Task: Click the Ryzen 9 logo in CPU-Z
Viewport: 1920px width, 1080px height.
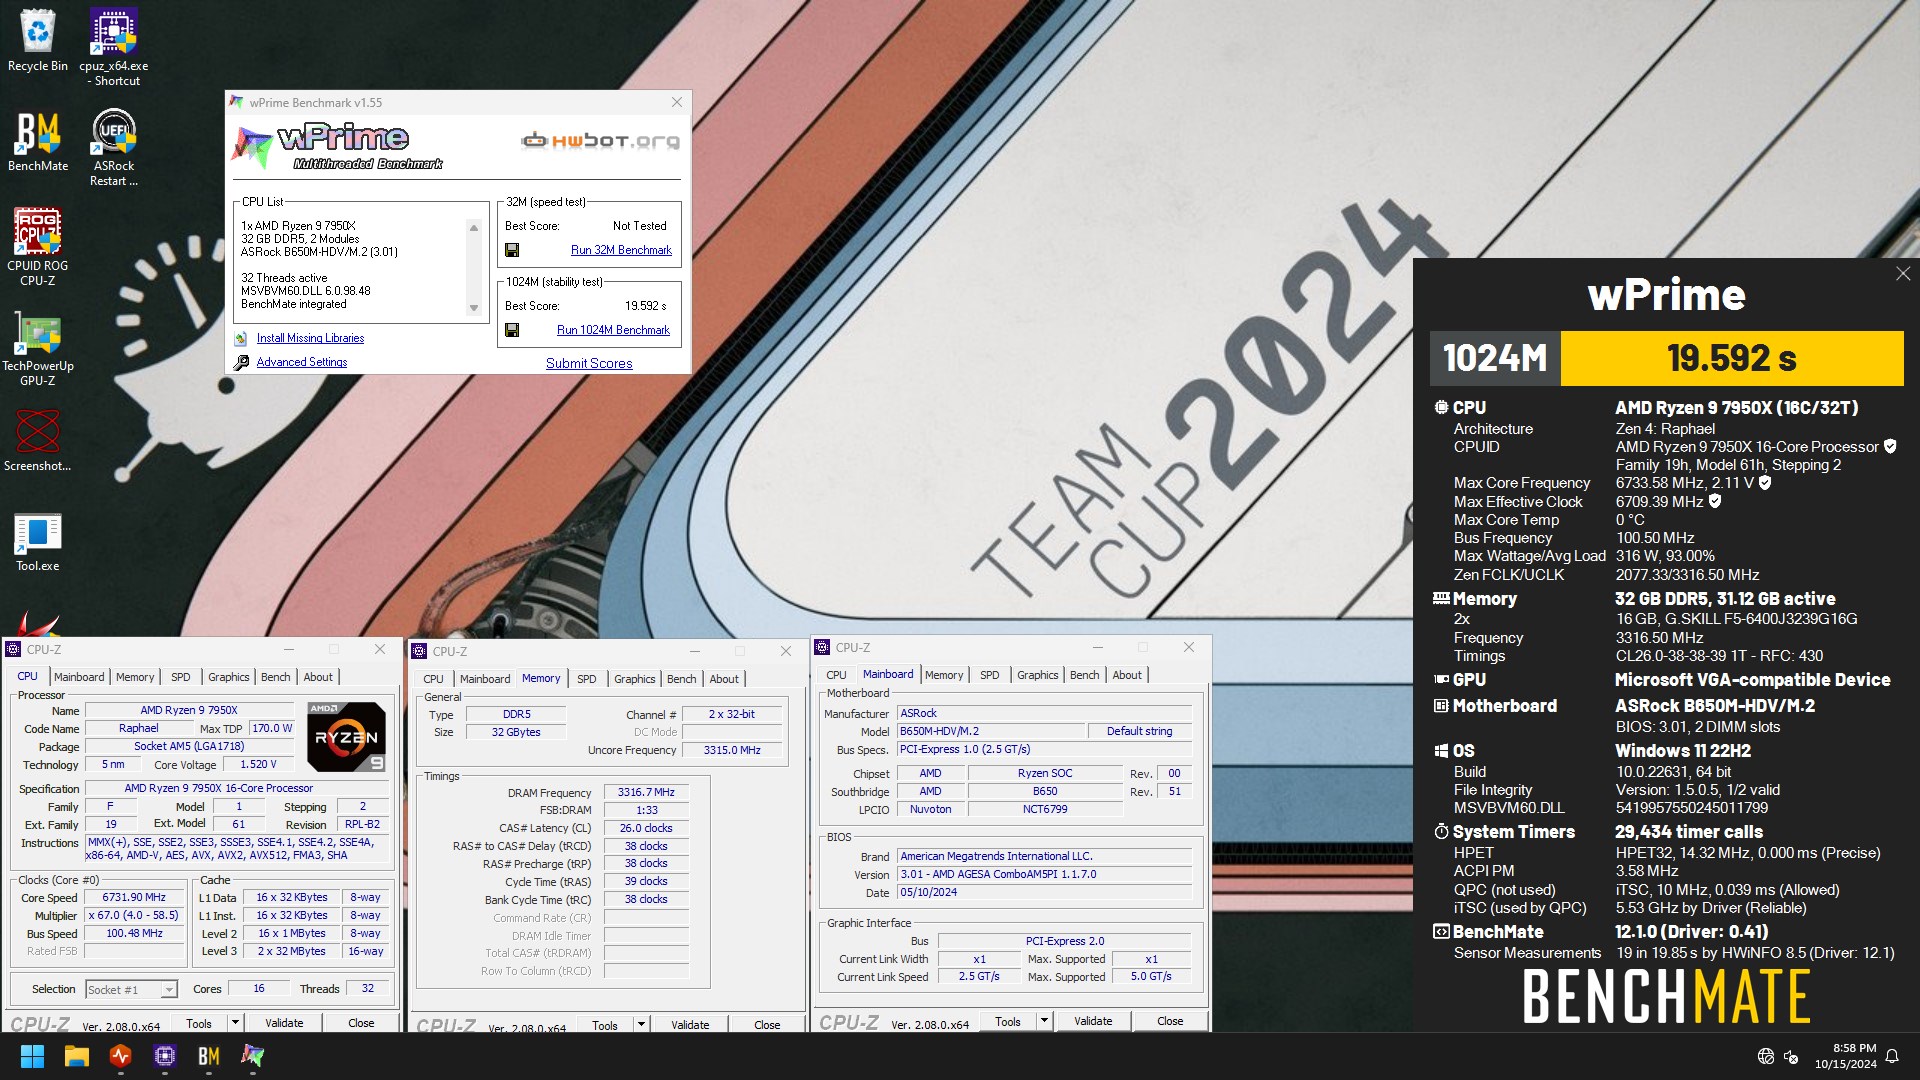Action: [x=346, y=737]
